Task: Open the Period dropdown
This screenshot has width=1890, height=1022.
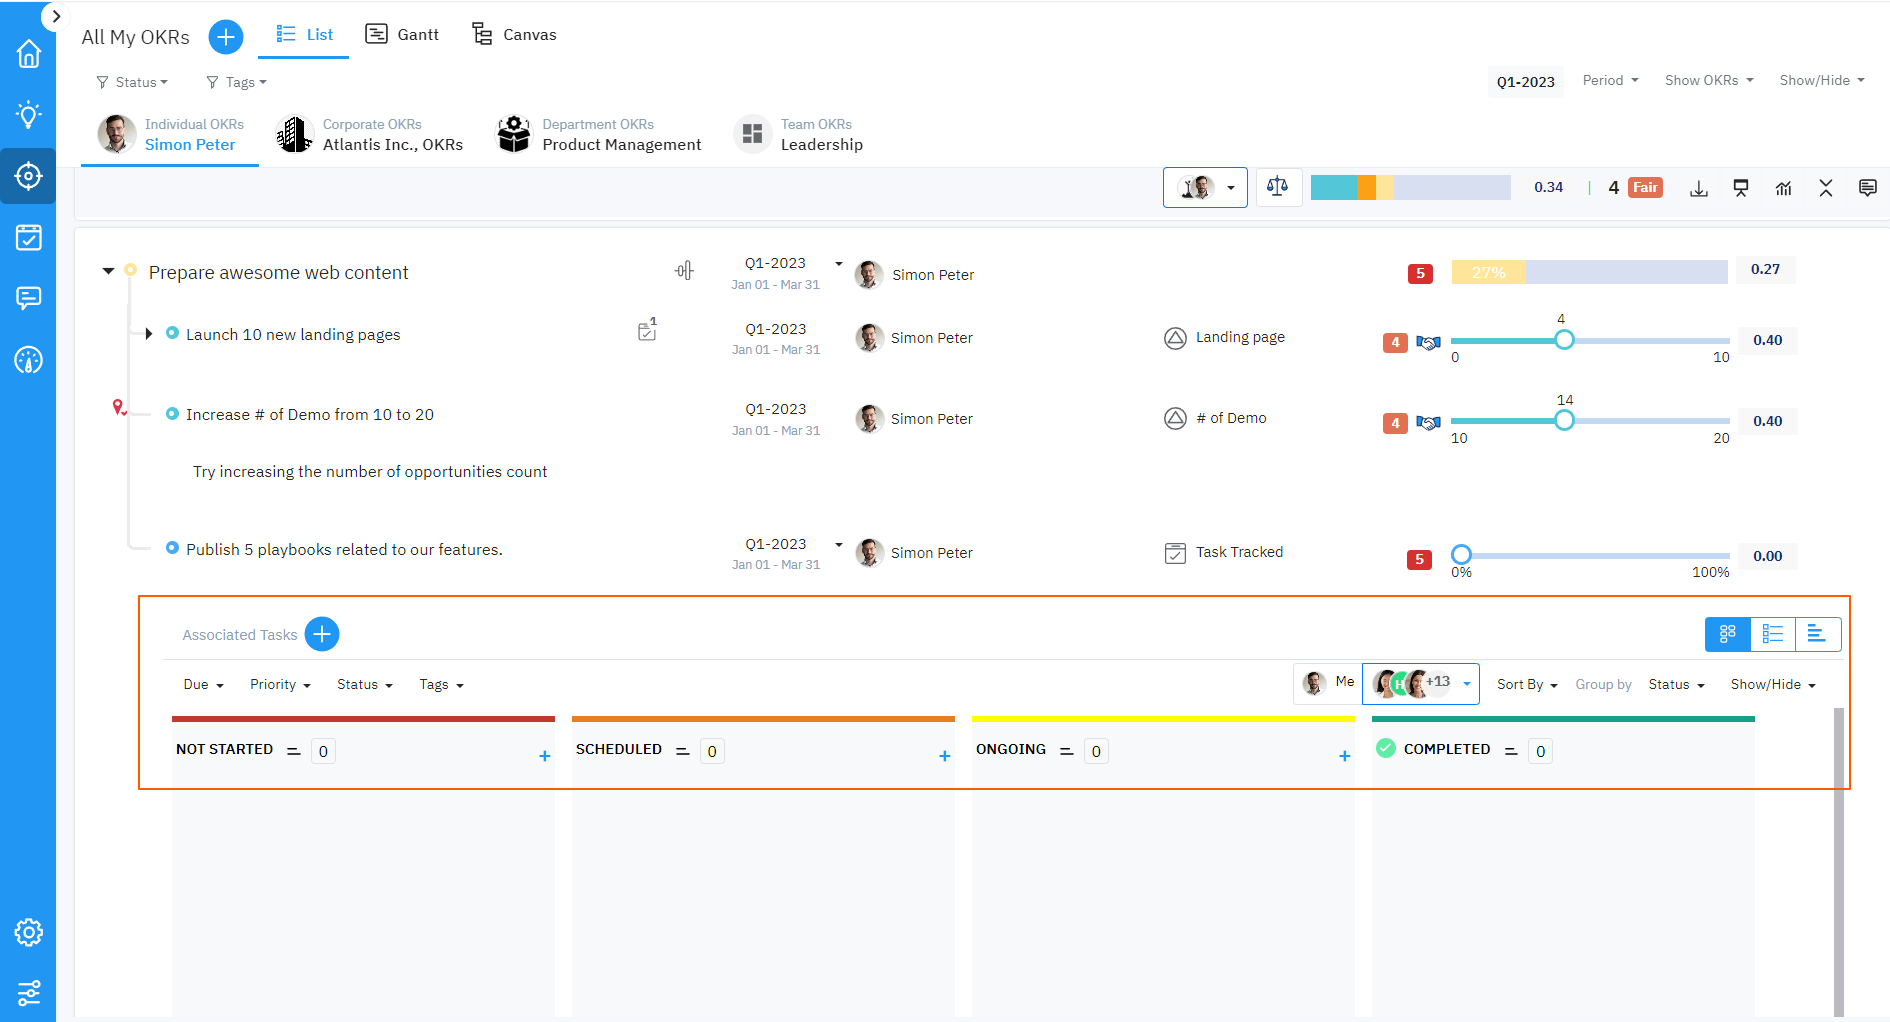Action: point(1609,80)
